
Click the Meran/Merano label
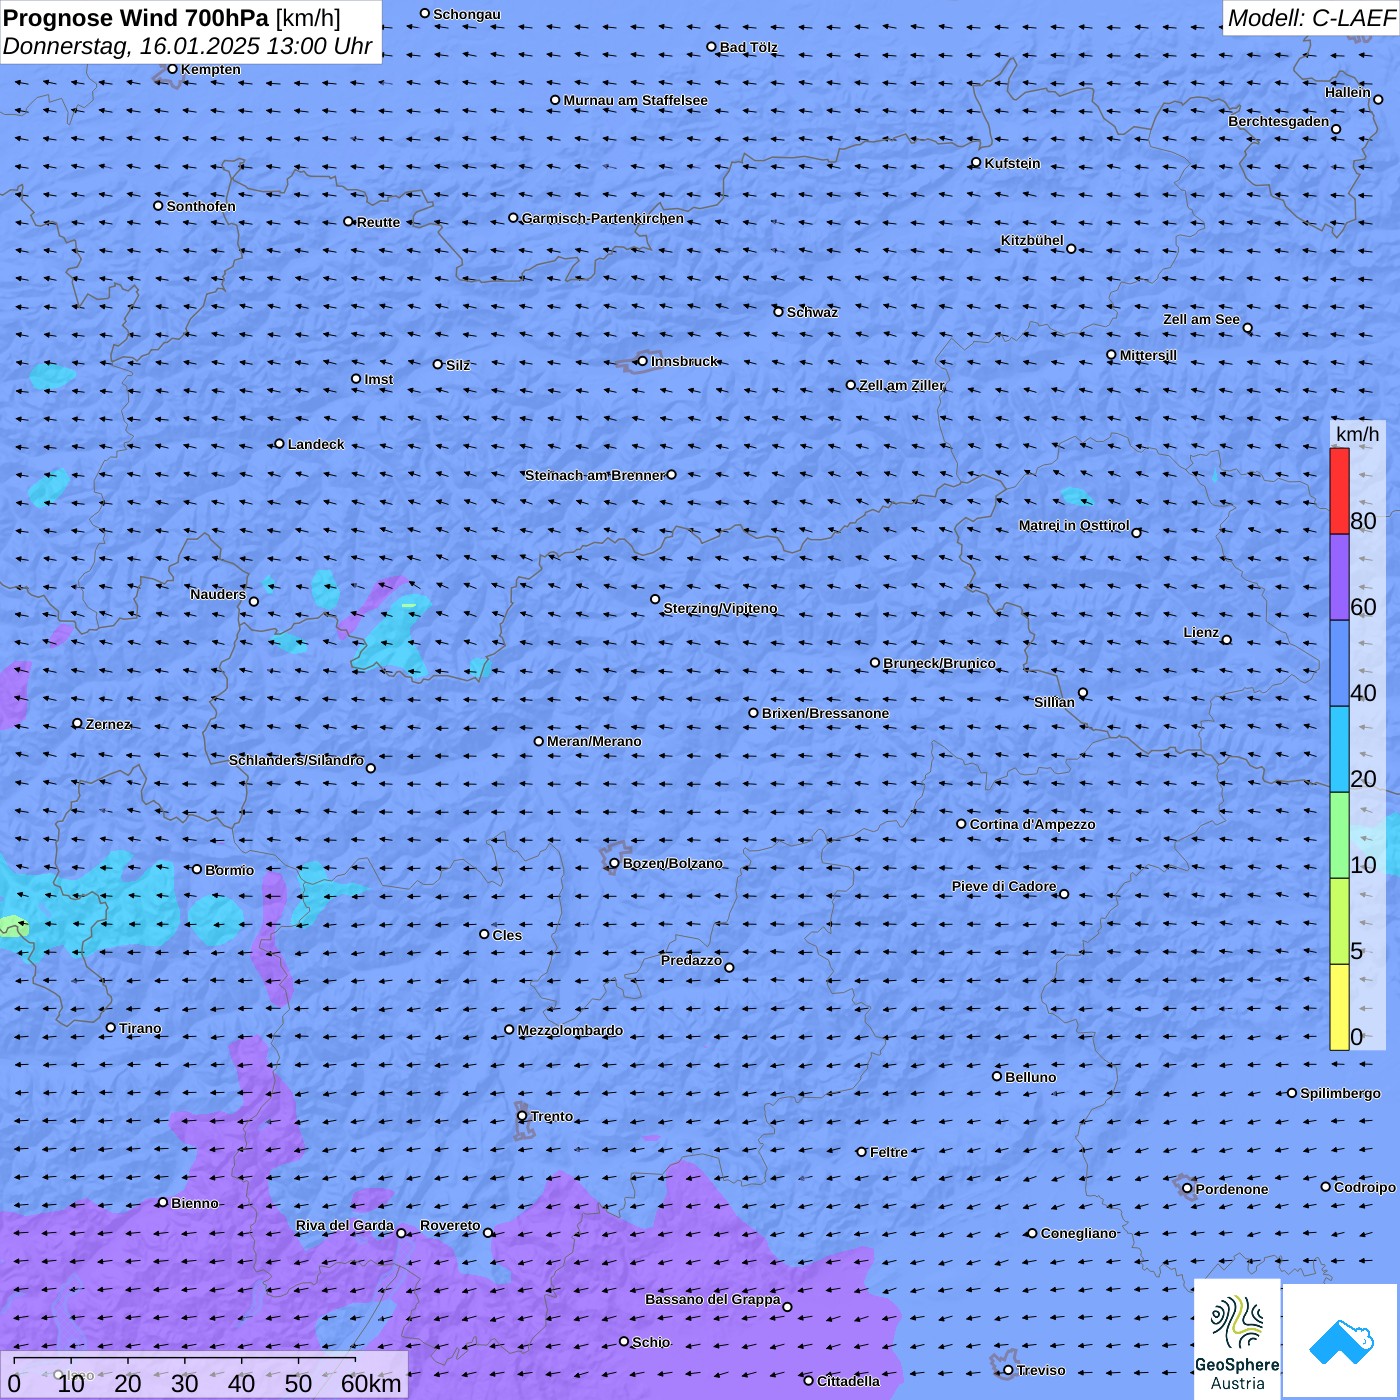click(x=594, y=741)
